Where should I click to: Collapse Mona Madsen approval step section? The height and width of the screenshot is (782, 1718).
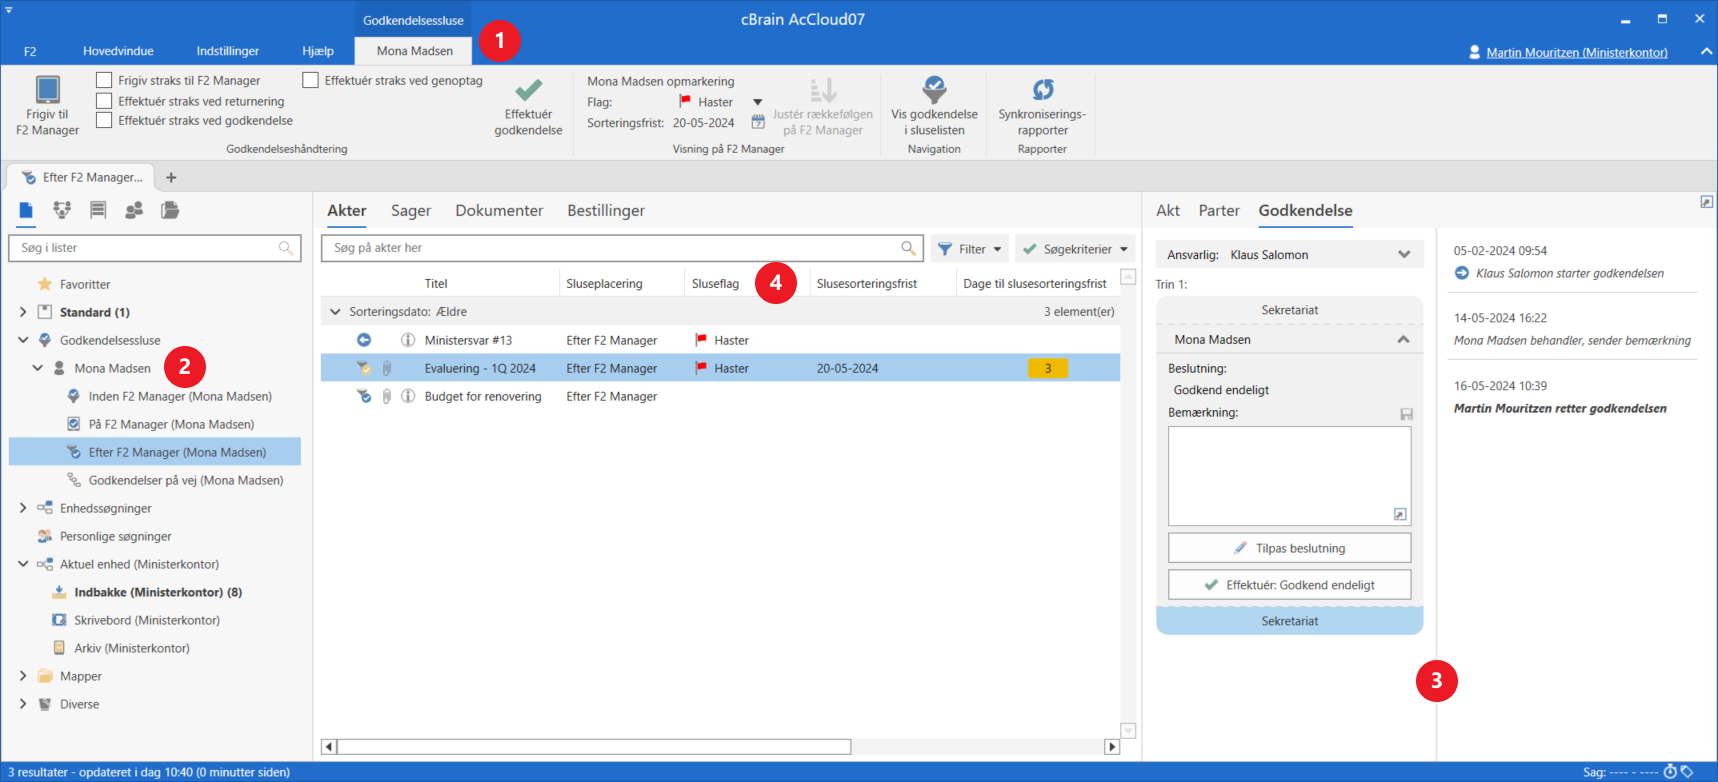1403,340
